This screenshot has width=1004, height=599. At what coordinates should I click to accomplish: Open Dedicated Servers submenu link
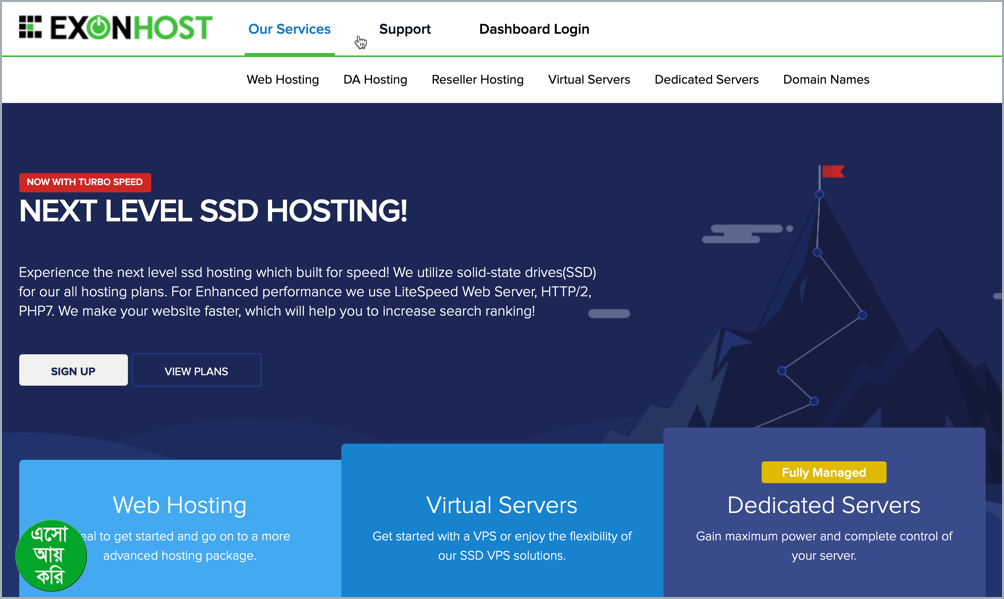pyautogui.click(x=706, y=79)
